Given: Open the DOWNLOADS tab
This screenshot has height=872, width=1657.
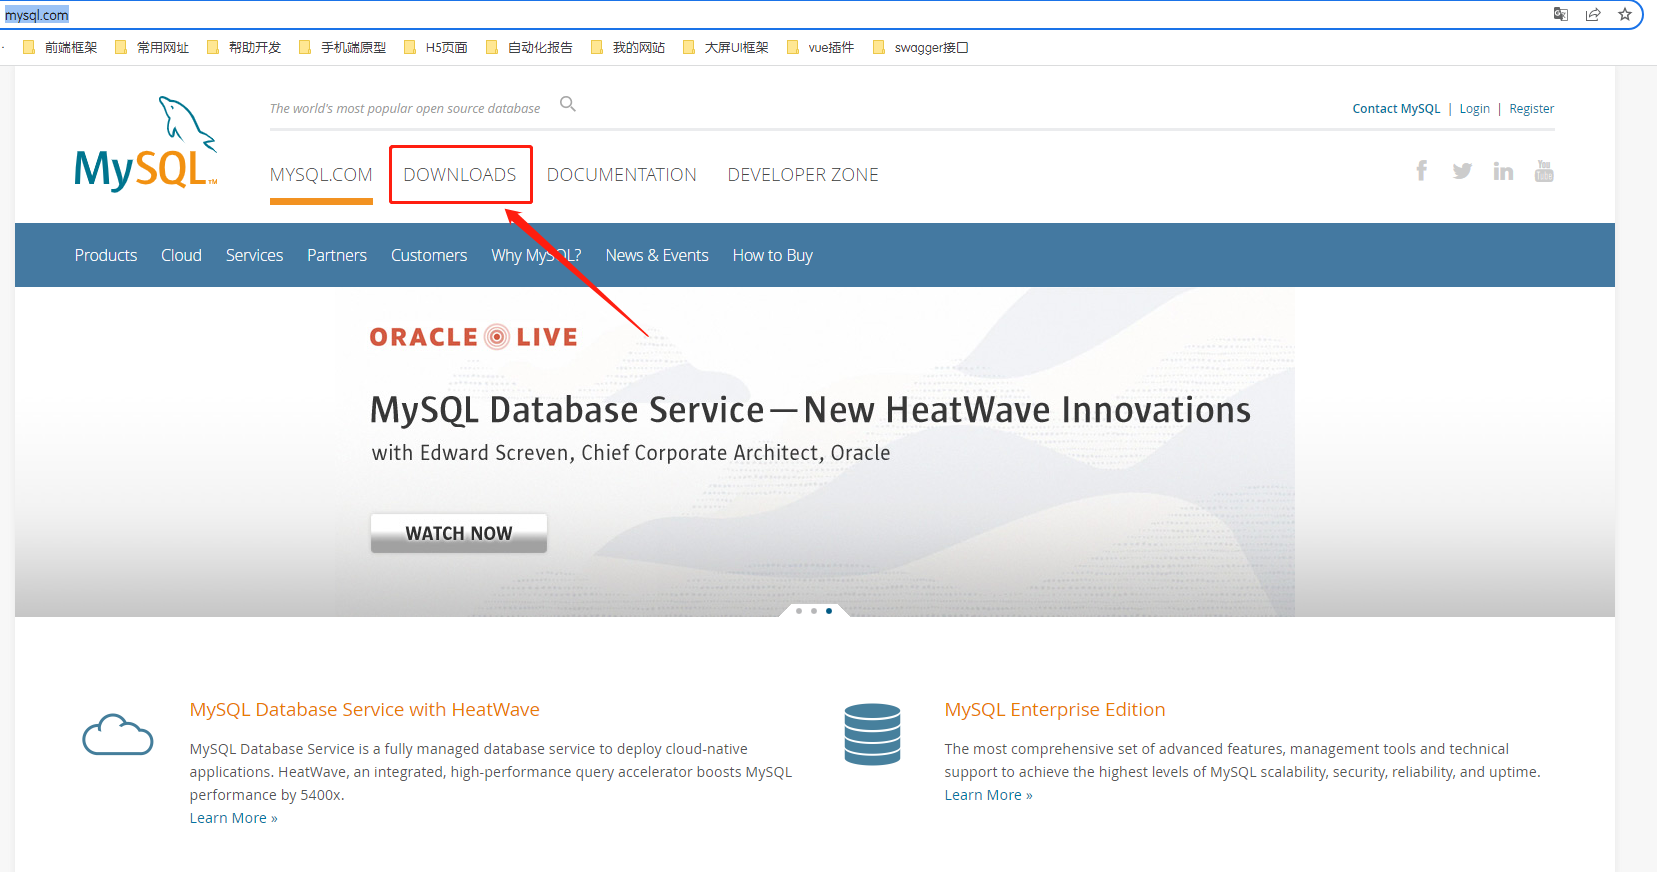Looking at the screenshot, I should [460, 175].
